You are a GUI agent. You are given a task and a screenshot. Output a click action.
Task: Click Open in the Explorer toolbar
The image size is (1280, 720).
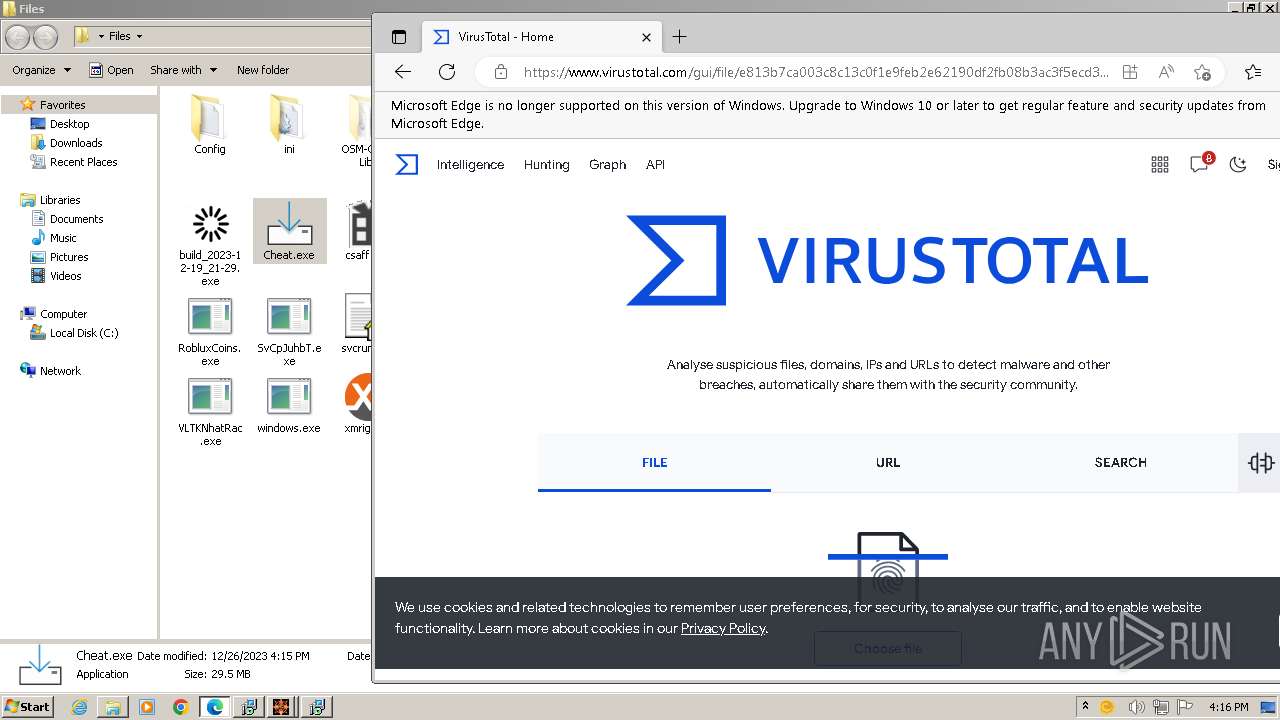111,70
